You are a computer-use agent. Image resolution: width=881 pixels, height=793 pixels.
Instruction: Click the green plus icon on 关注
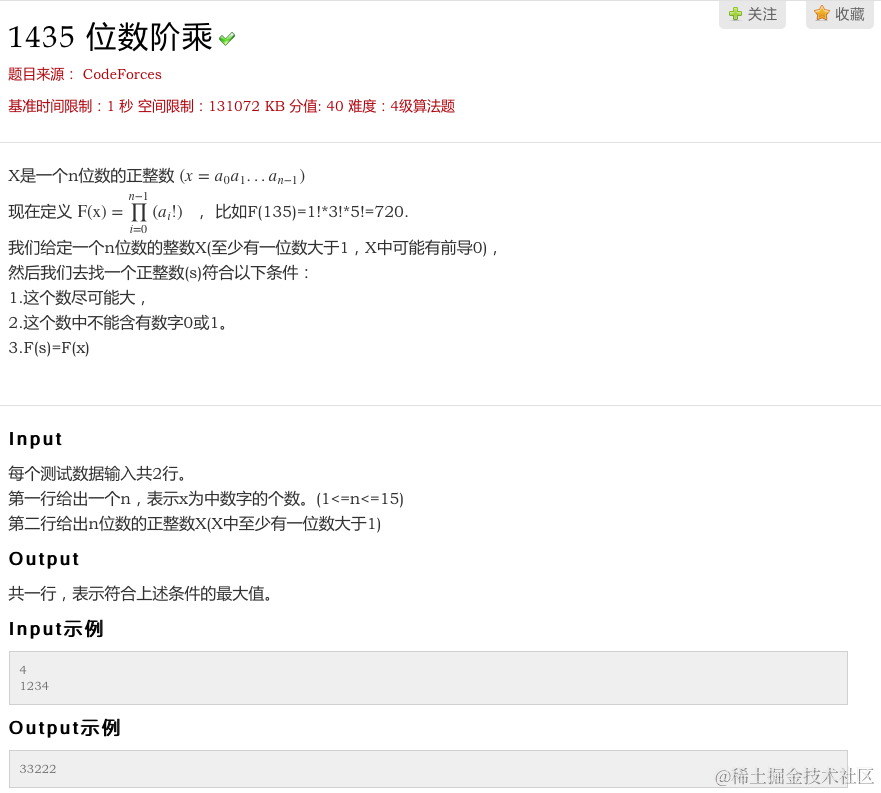735,14
